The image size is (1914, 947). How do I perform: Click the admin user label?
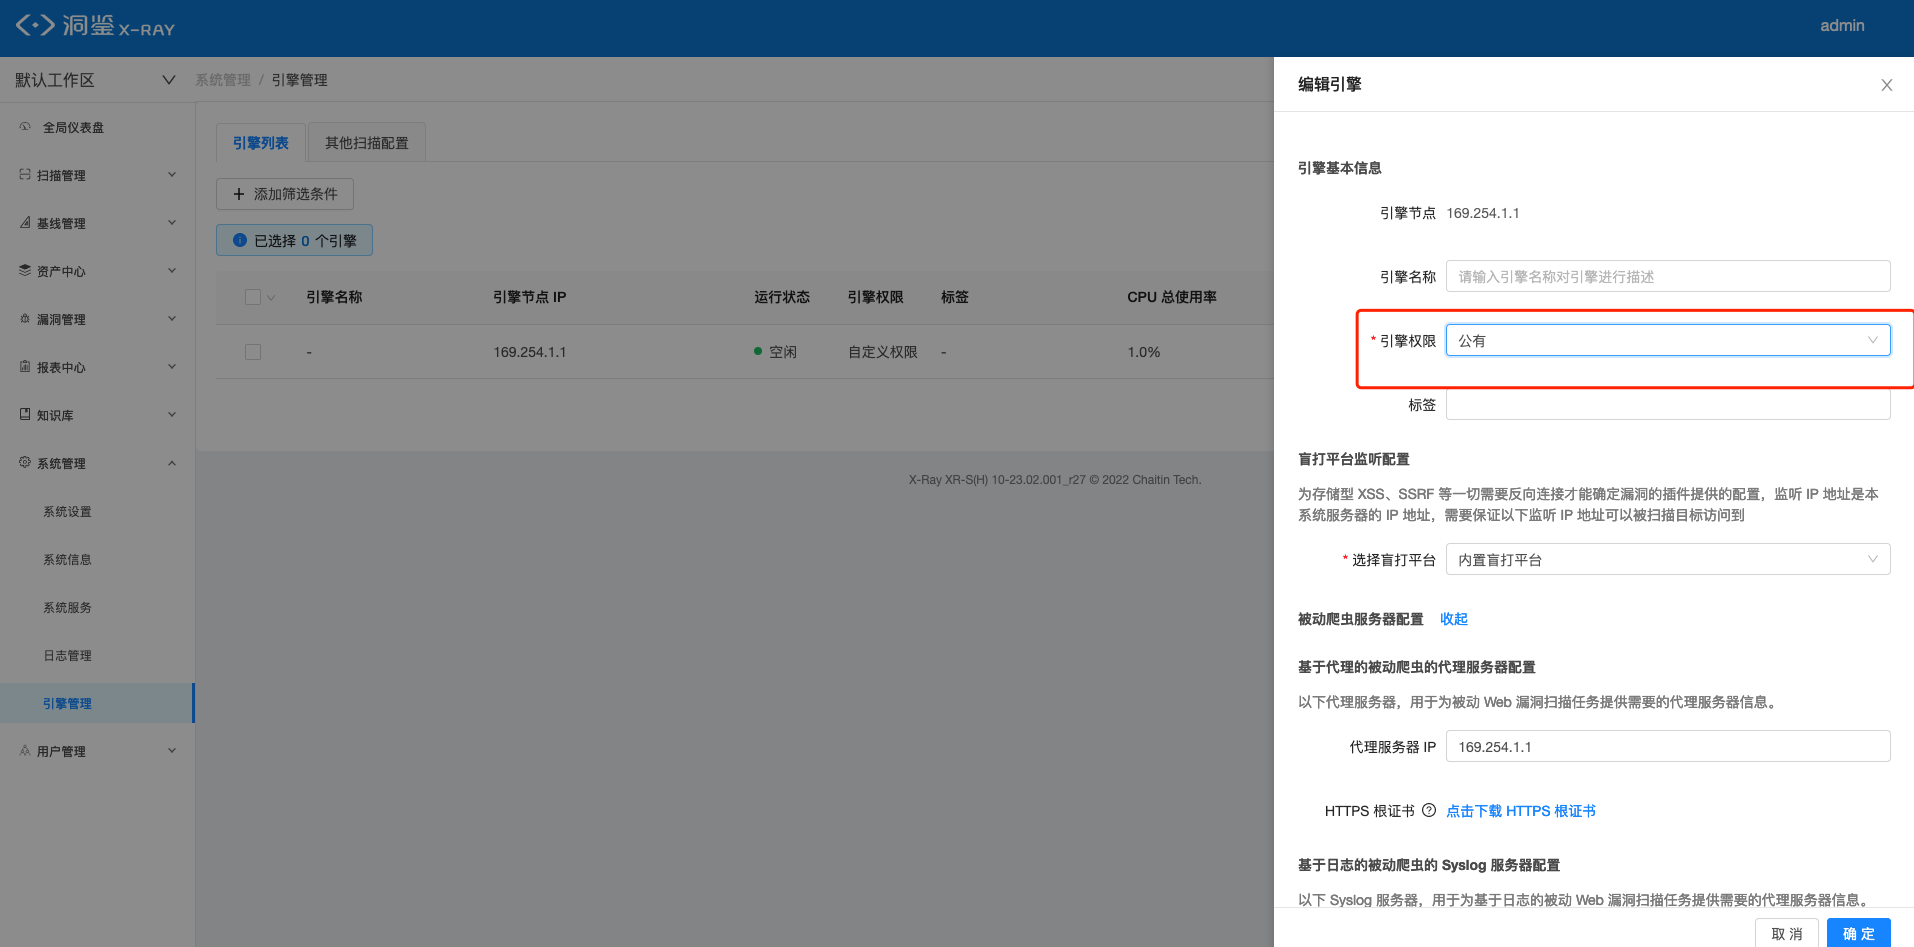pyautogui.click(x=1842, y=26)
